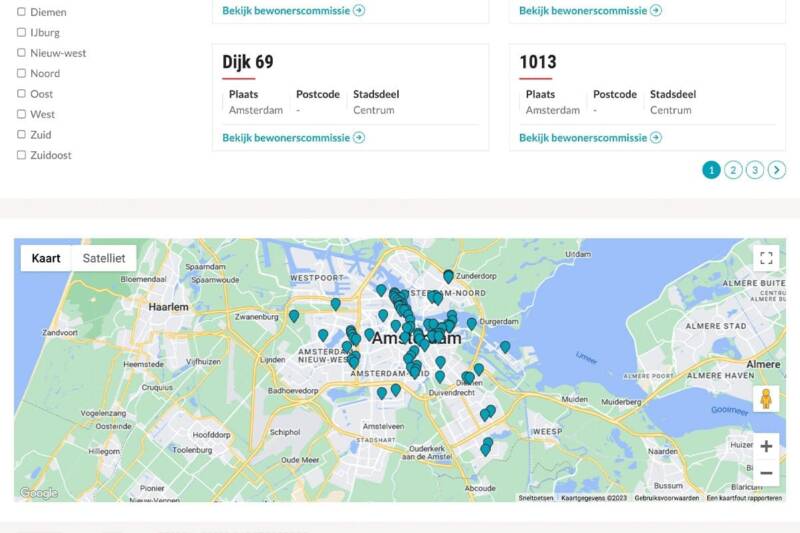Click the map marker near Zwanenburg
The height and width of the screenshot is (533, 800).
294,316
